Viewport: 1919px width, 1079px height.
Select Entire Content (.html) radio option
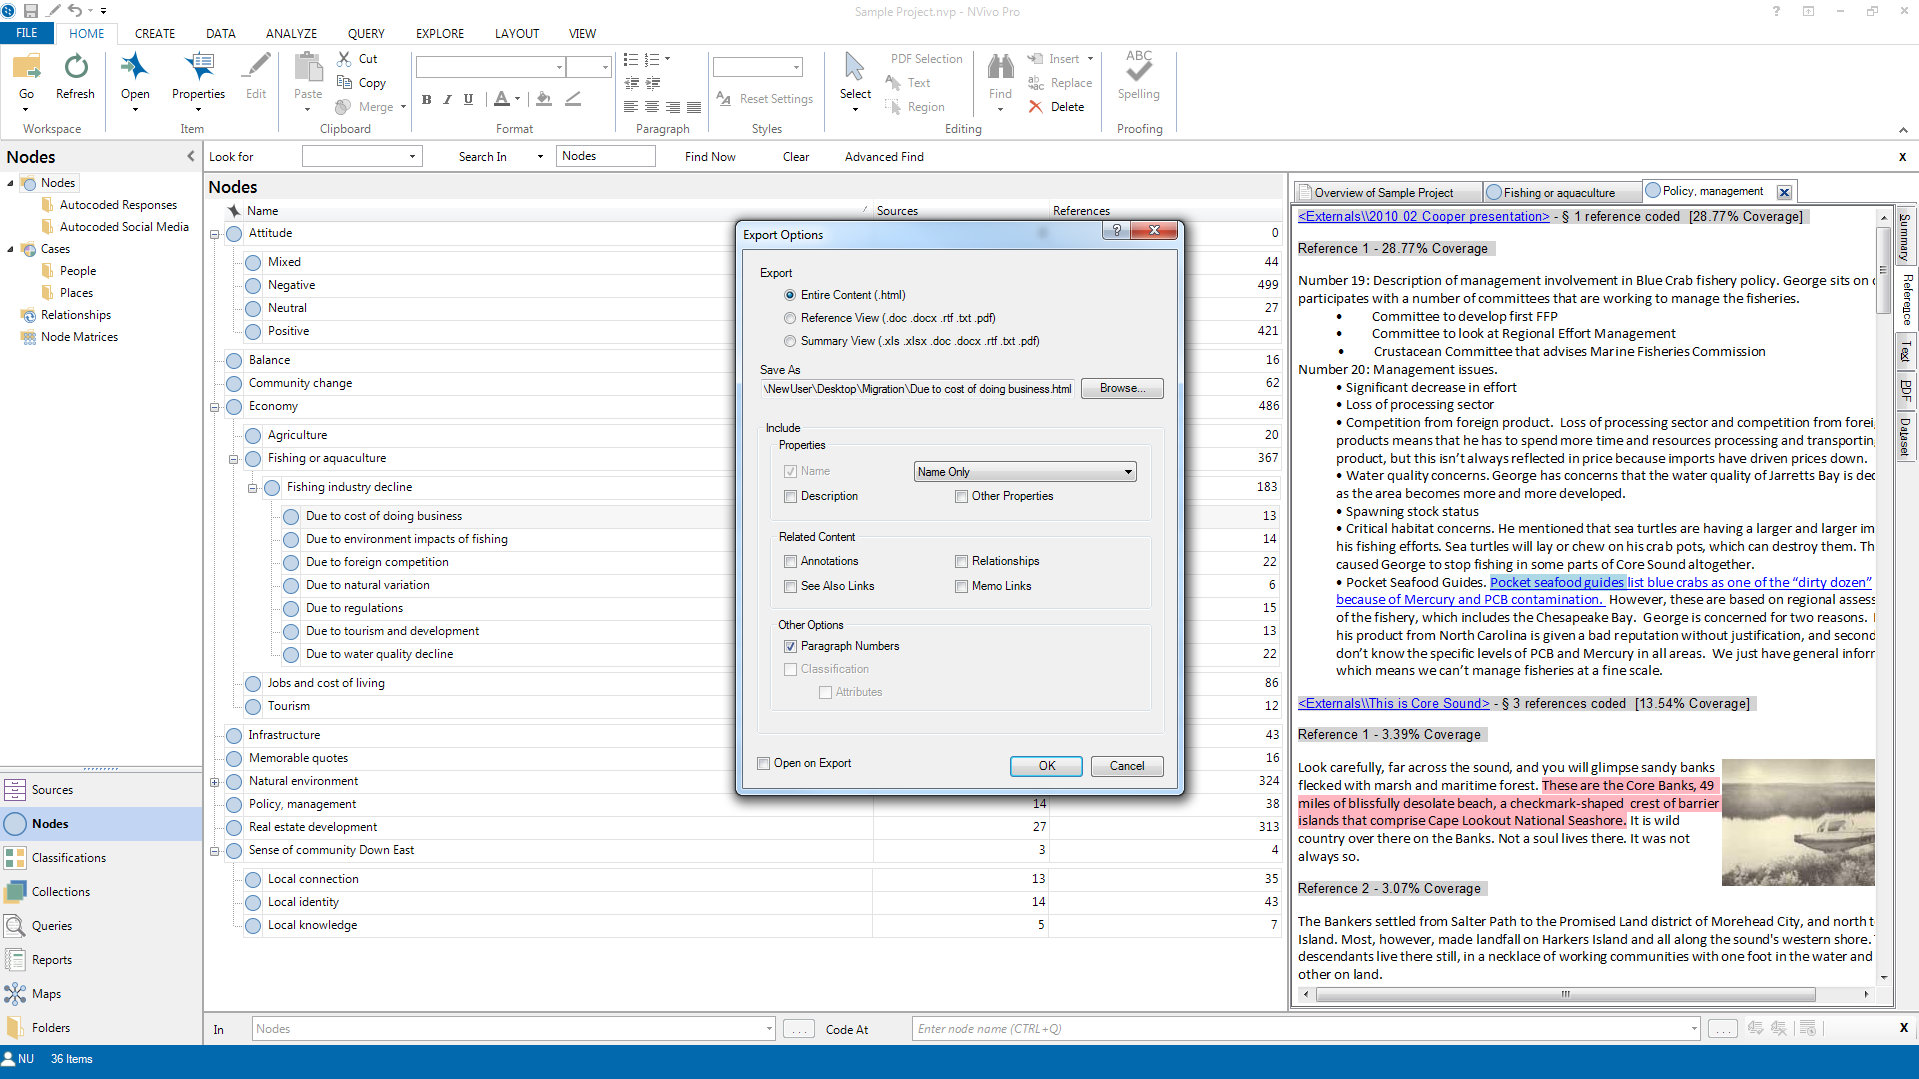click(790, 296)
